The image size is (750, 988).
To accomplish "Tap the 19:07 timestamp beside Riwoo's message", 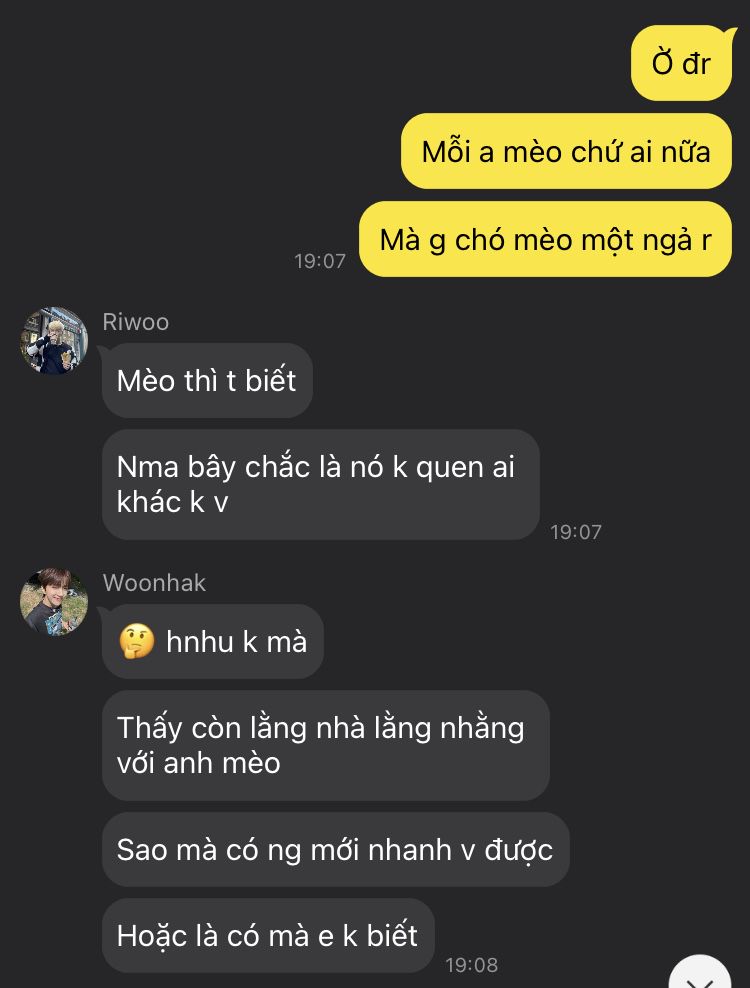I will tap(575, 532).
